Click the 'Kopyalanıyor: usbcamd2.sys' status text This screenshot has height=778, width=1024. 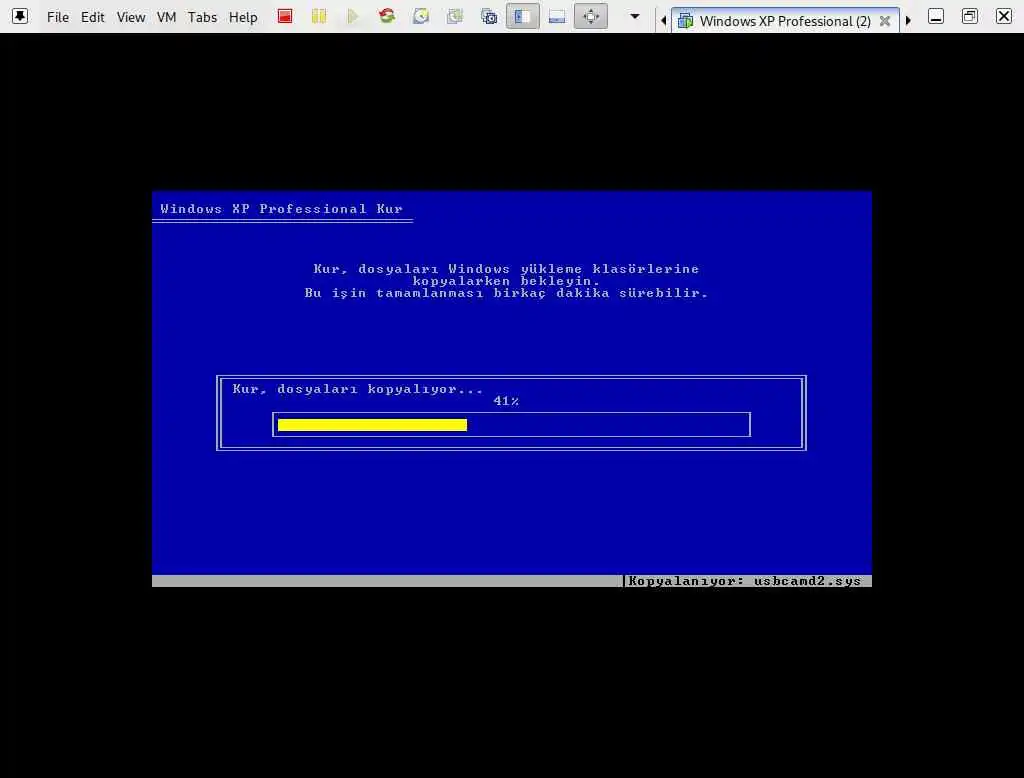coord(744,581)
